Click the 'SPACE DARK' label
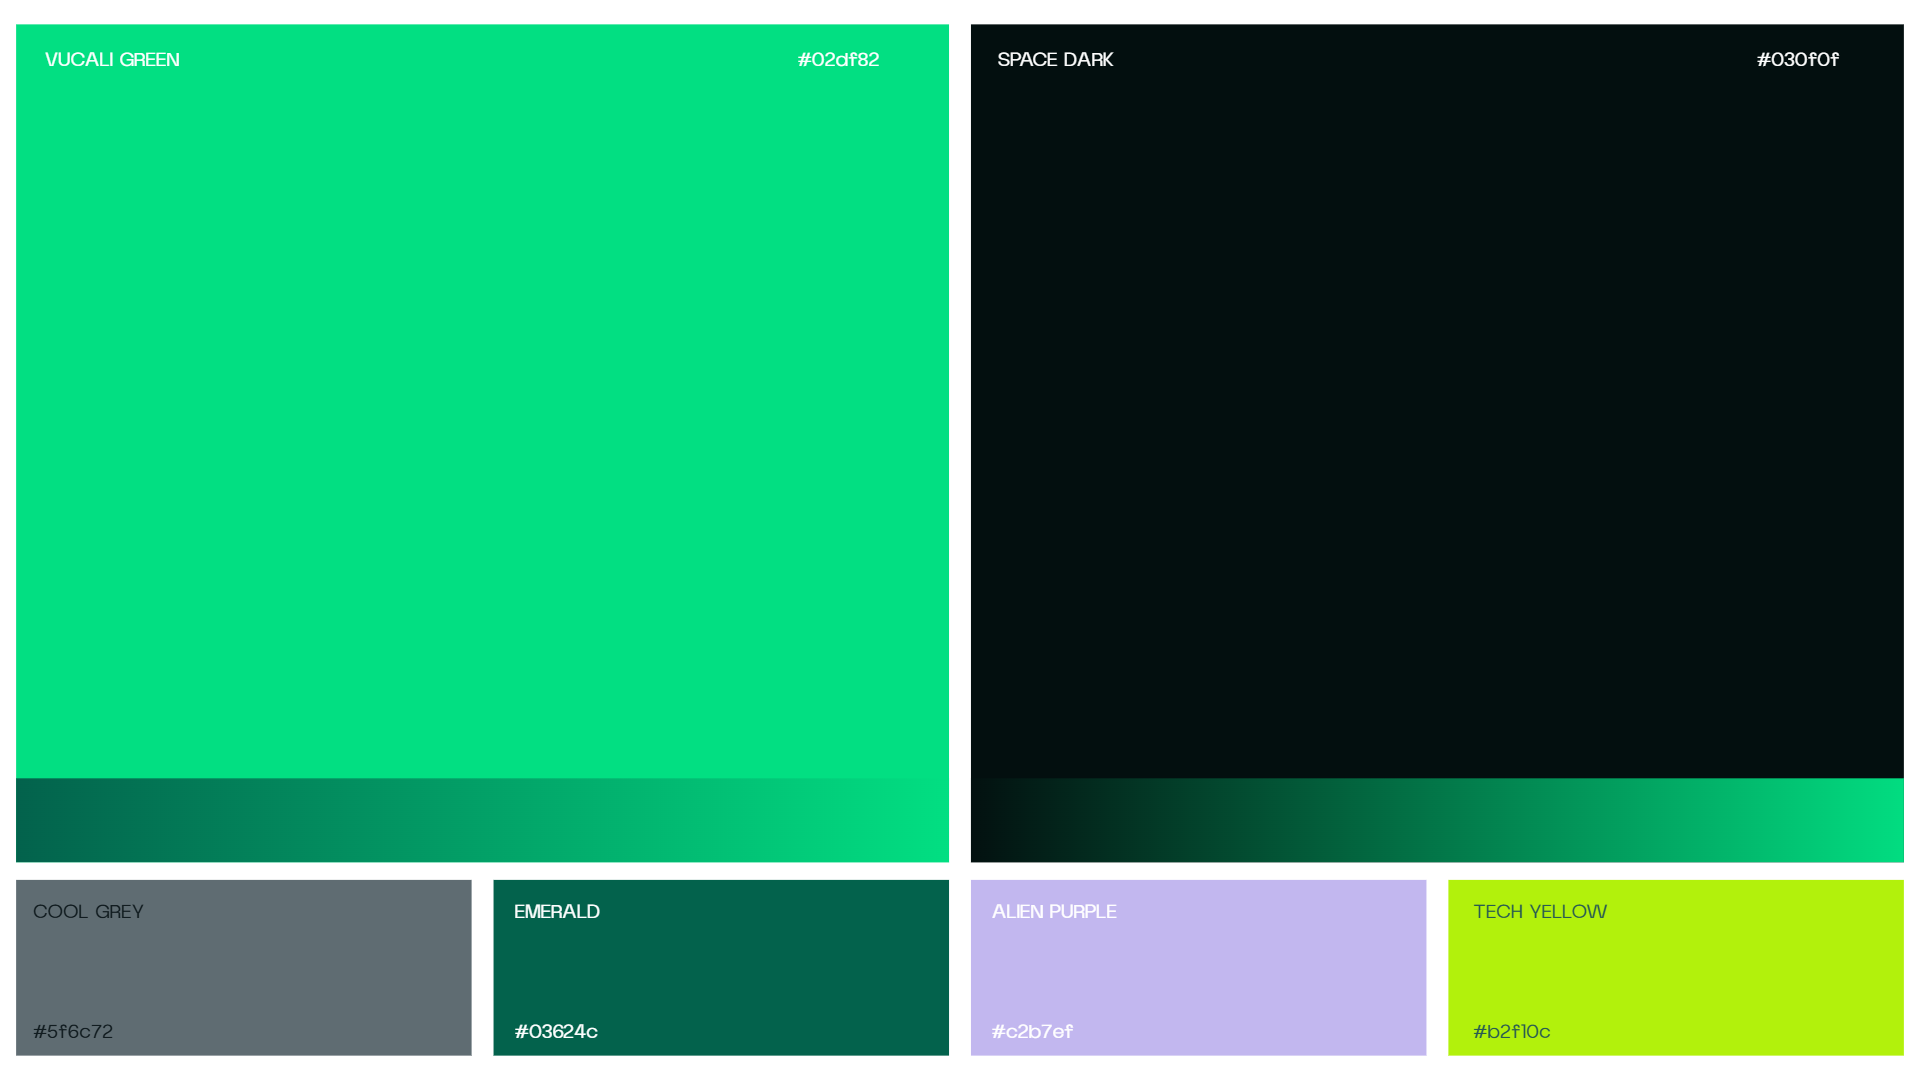Image resolution: width=1920 pixels, height=1080 pixels. [1055, 60]
